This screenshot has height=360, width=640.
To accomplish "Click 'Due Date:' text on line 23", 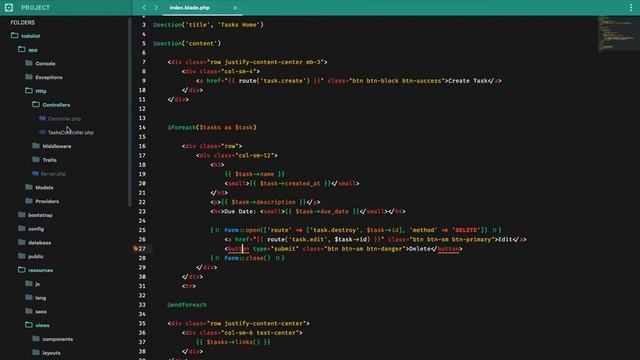I will [x=240, y=211].
